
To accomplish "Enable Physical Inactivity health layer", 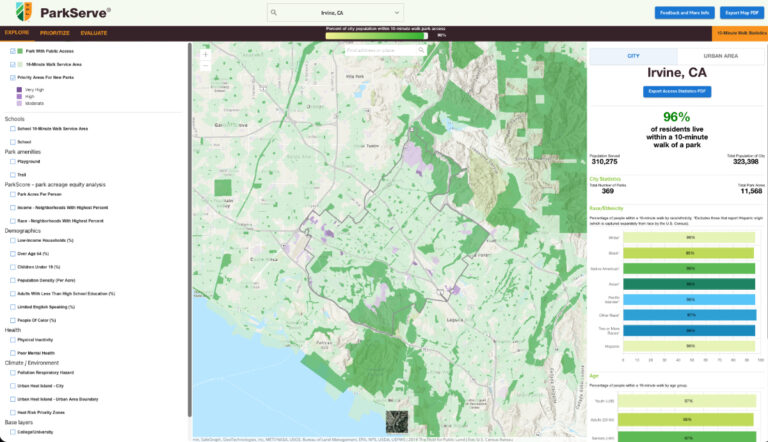I will coord(13,339).
